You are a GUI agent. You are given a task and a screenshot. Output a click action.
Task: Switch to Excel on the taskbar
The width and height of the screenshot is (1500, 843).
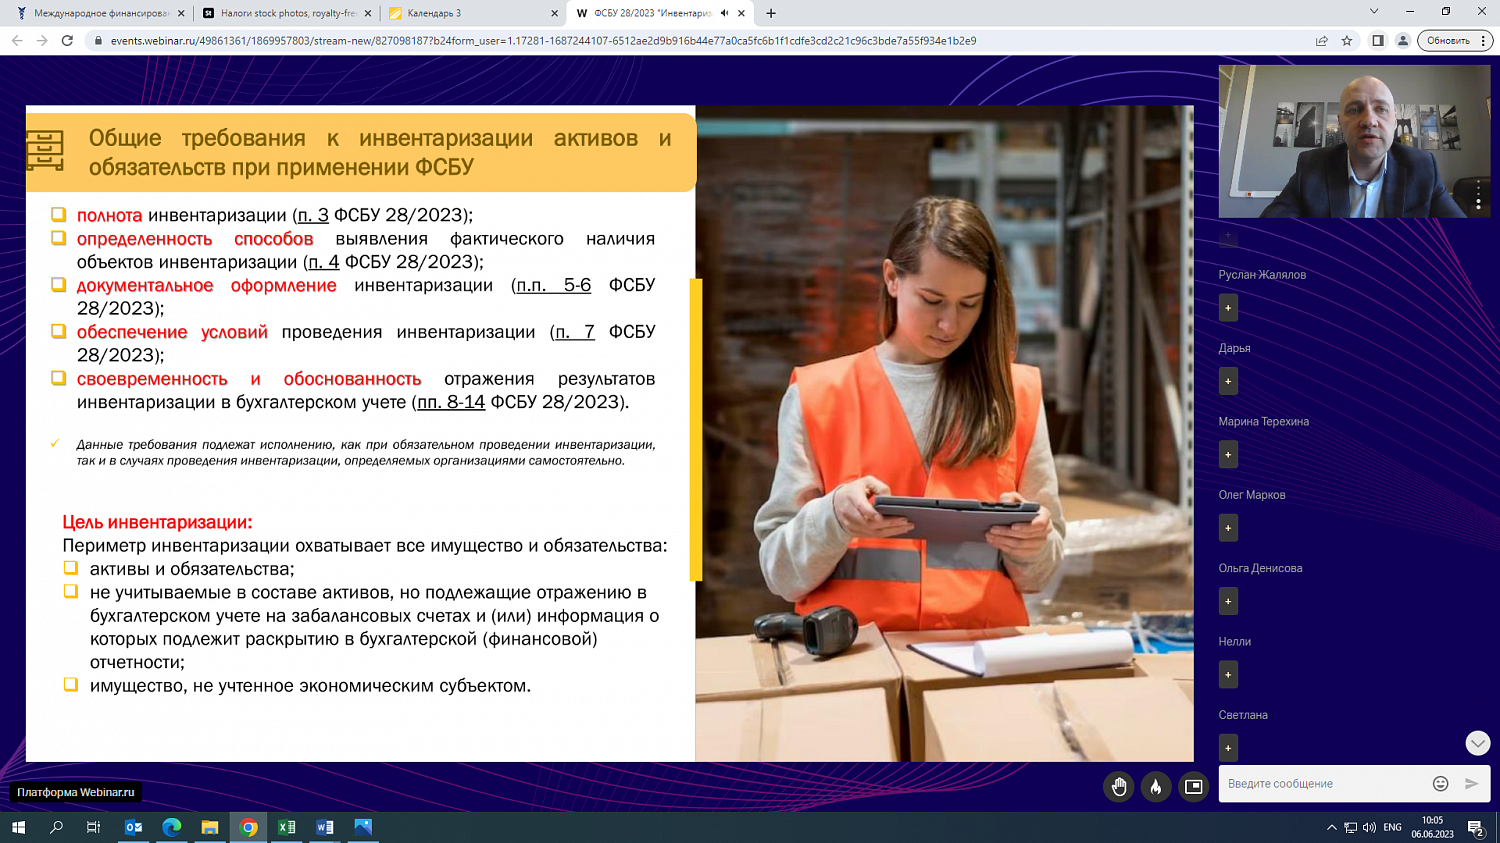pos(287,827)
